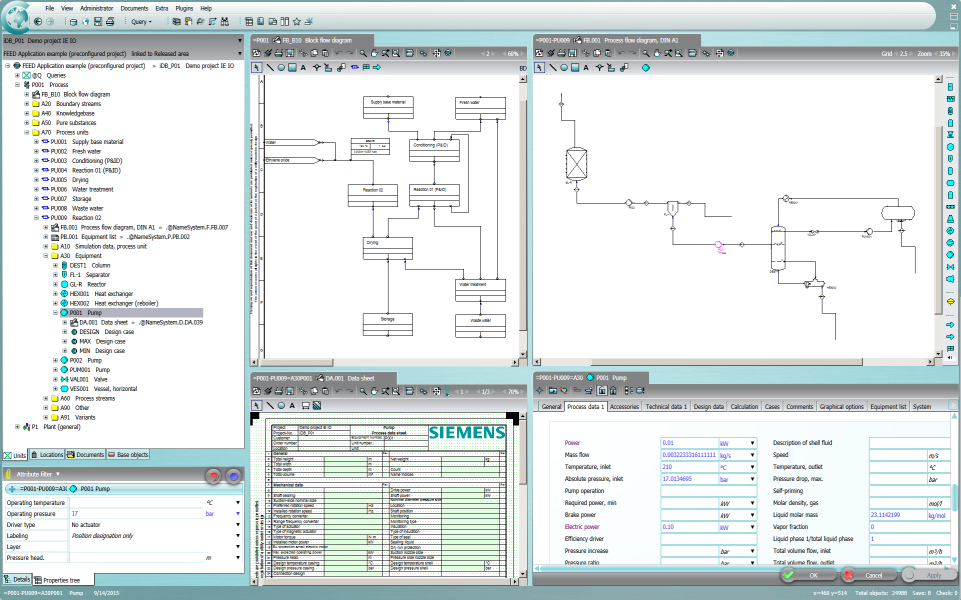
Task: Expand the A60 Process streams folder
Action: tap(45, 398)
